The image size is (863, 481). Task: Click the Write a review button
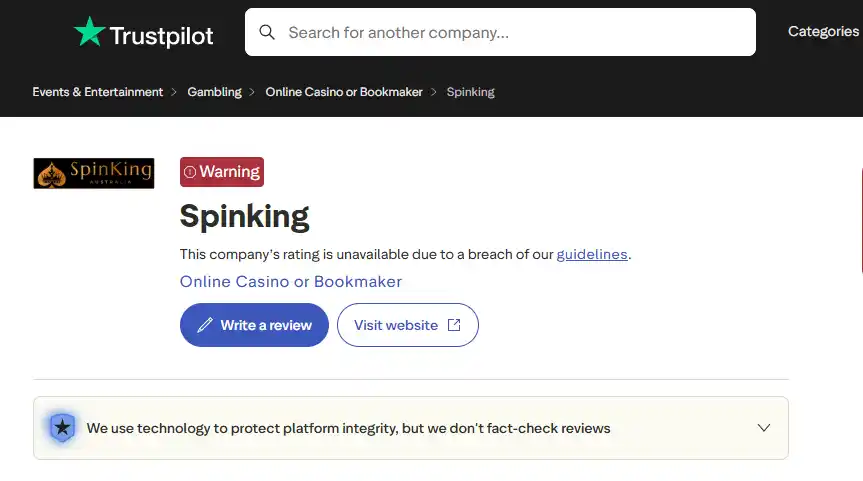(x=254, y=325)
